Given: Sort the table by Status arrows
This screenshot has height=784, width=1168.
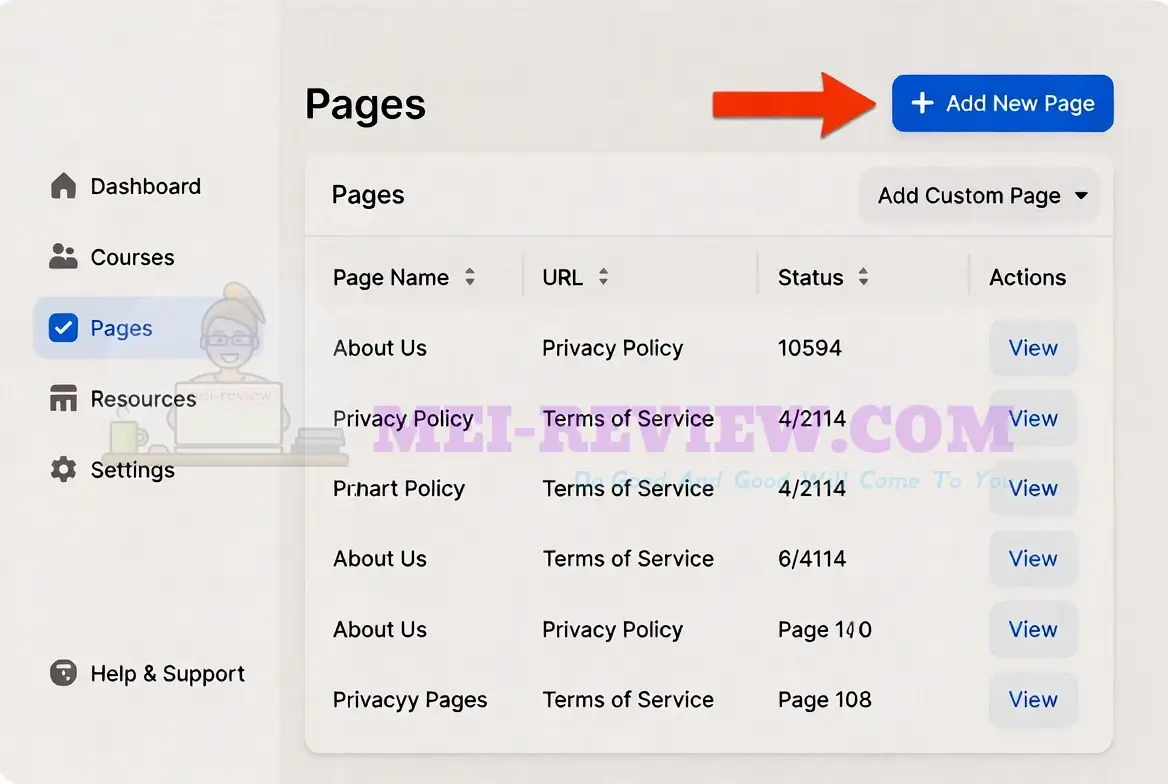Looking at the screenshot, I should pyautogui.click(x=863, y=277).
